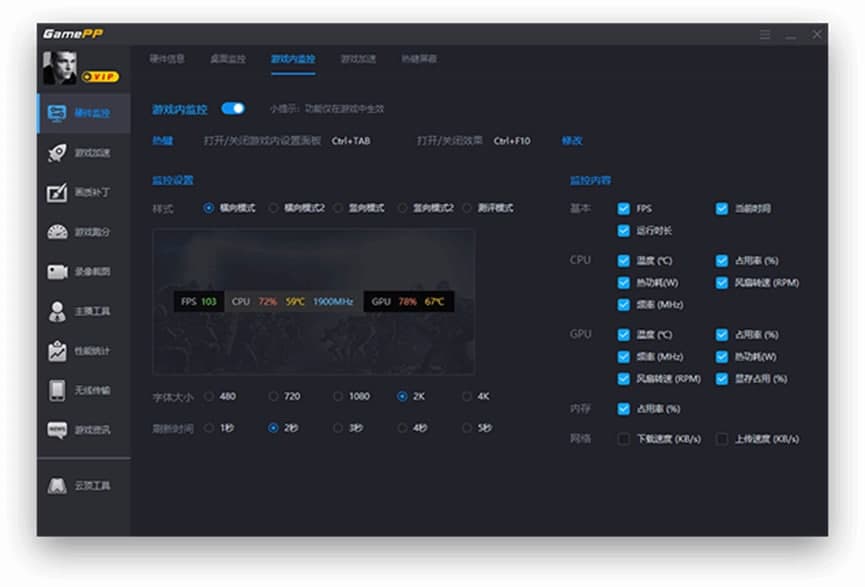
Task: Open the hamburger menu in title bar
Action: coord(765,34)
